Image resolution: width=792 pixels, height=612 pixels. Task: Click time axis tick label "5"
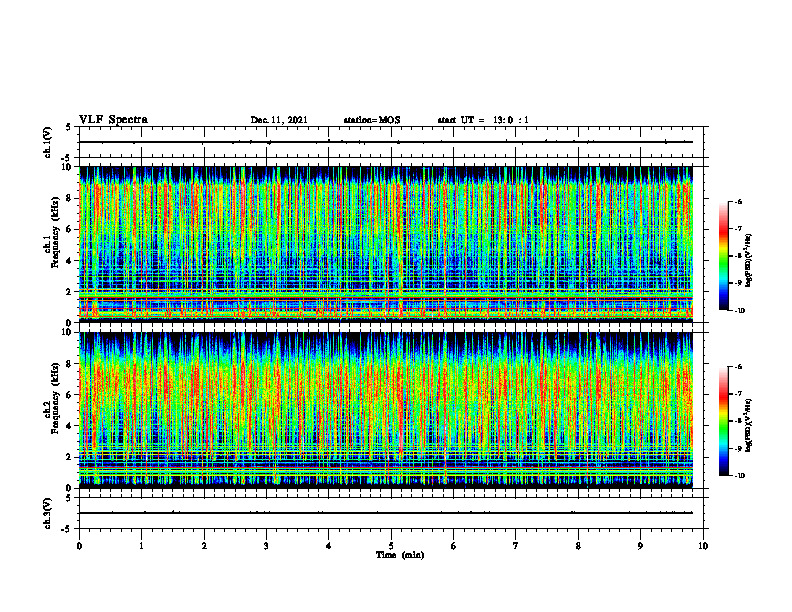(391, 546)
